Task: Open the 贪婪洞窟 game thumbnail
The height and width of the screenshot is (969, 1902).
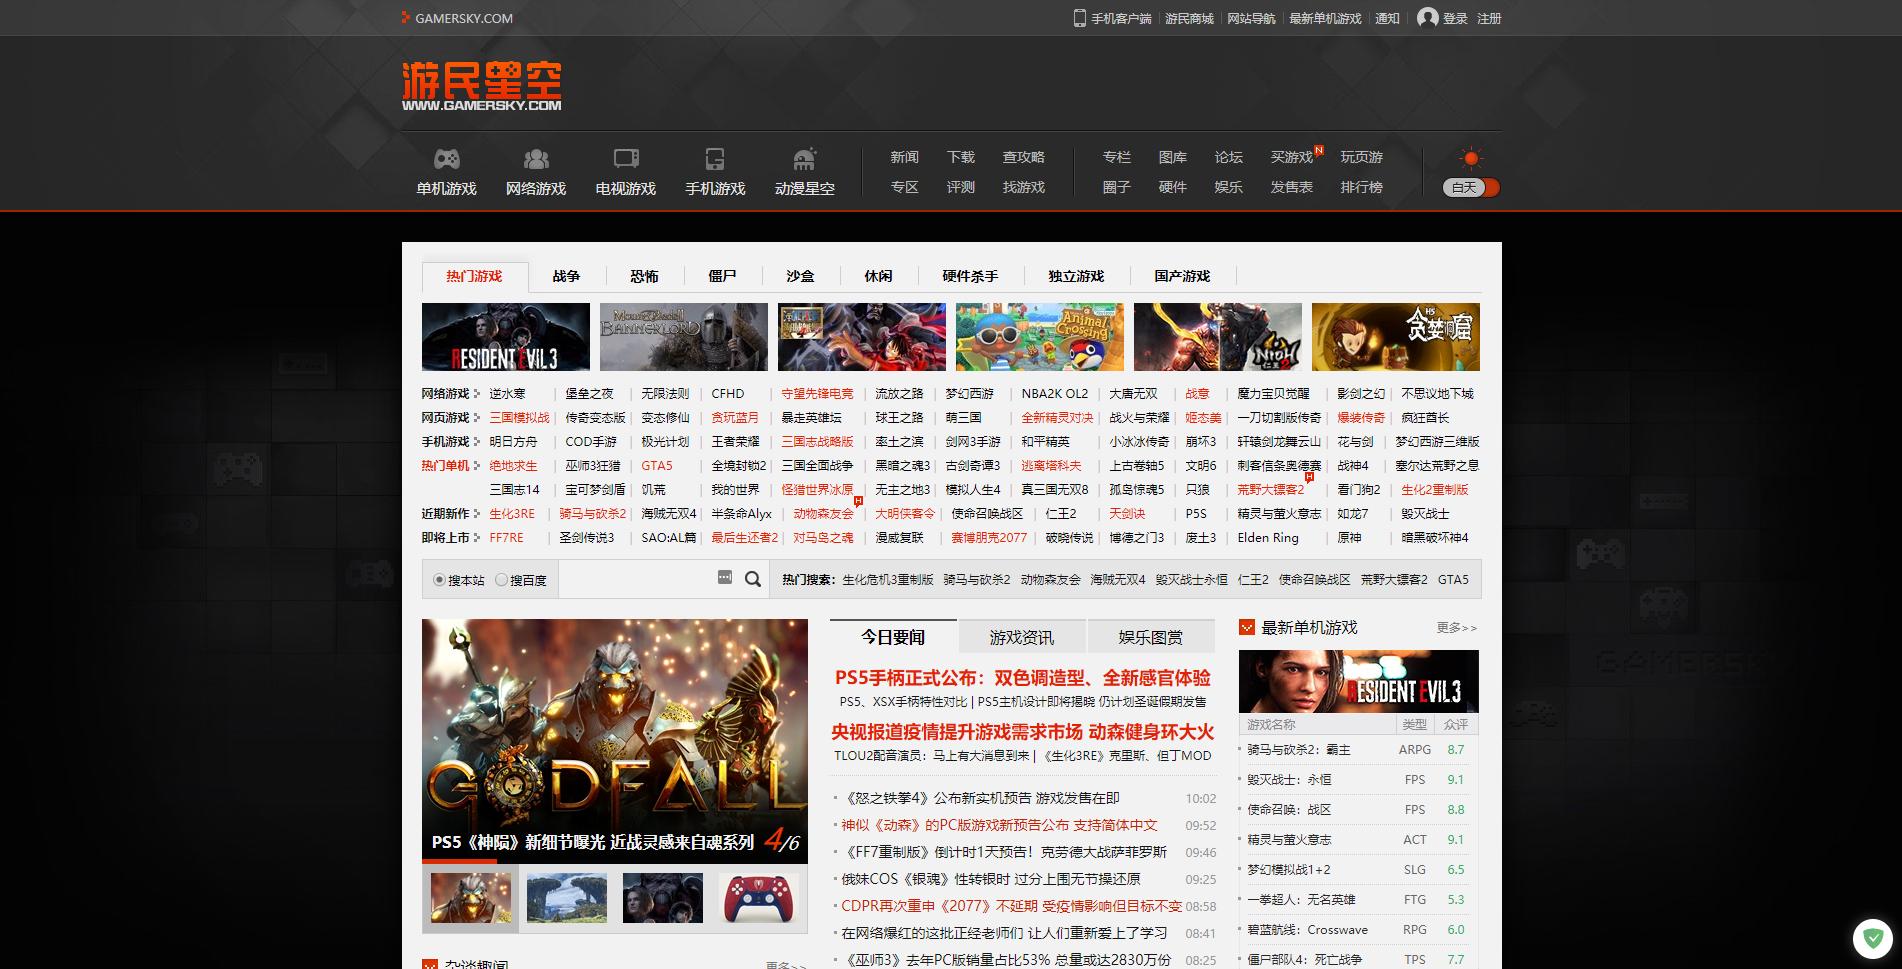Action: [1396, 337]
